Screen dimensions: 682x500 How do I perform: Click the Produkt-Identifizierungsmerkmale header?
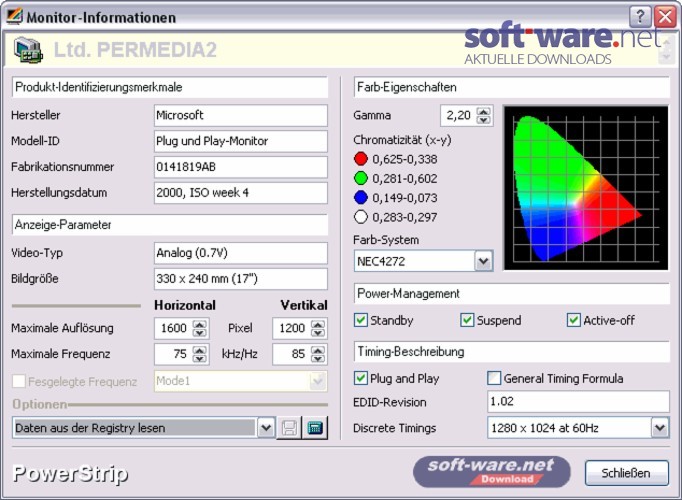[170, 87]
